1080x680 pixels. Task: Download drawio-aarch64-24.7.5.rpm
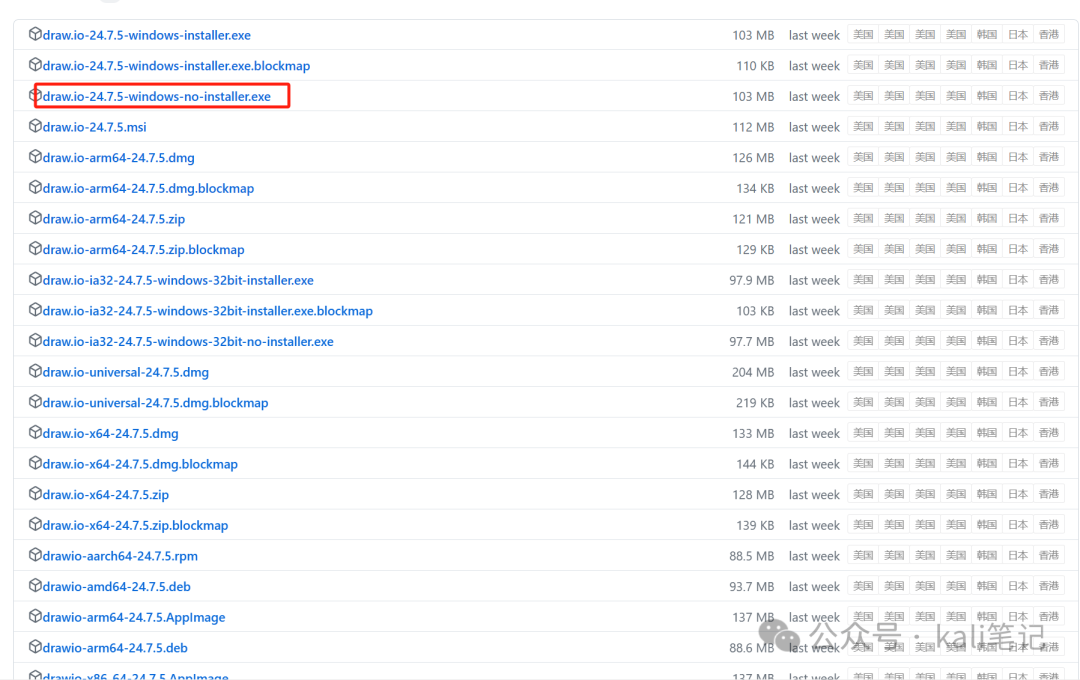pyautogui.click(x=121, y=557)
